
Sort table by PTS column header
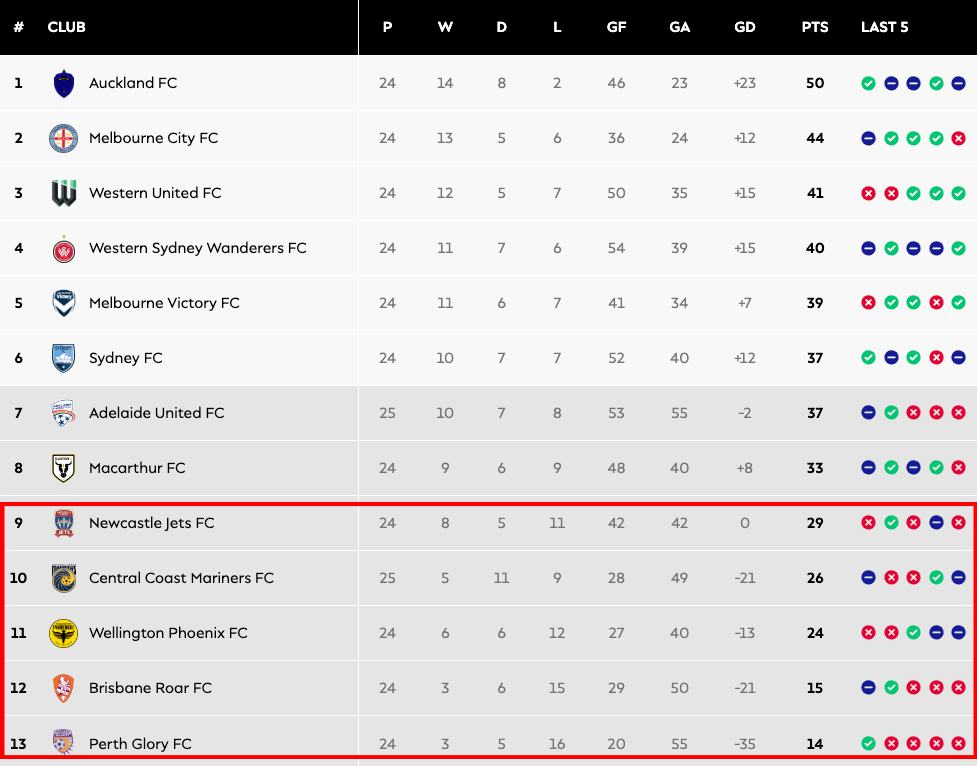(x=815, y=27)
